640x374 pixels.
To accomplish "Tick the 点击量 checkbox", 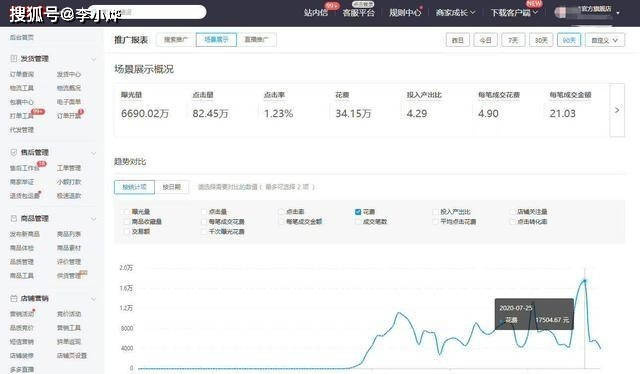I will 204,212.
